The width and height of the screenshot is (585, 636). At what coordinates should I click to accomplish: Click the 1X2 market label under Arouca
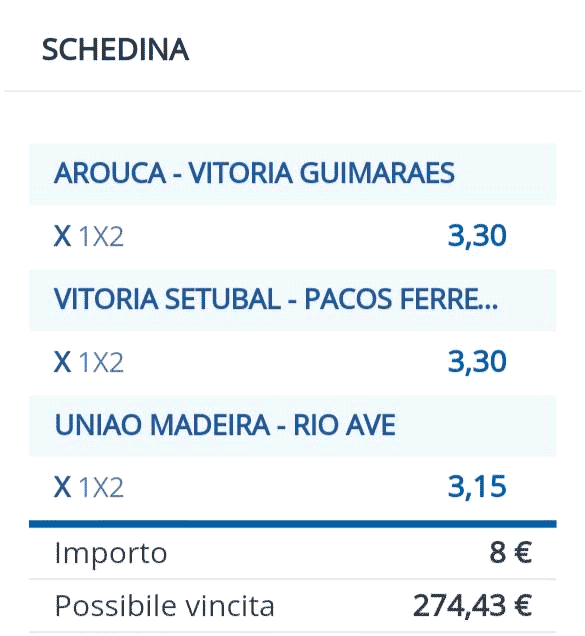(x=101, y=236)
